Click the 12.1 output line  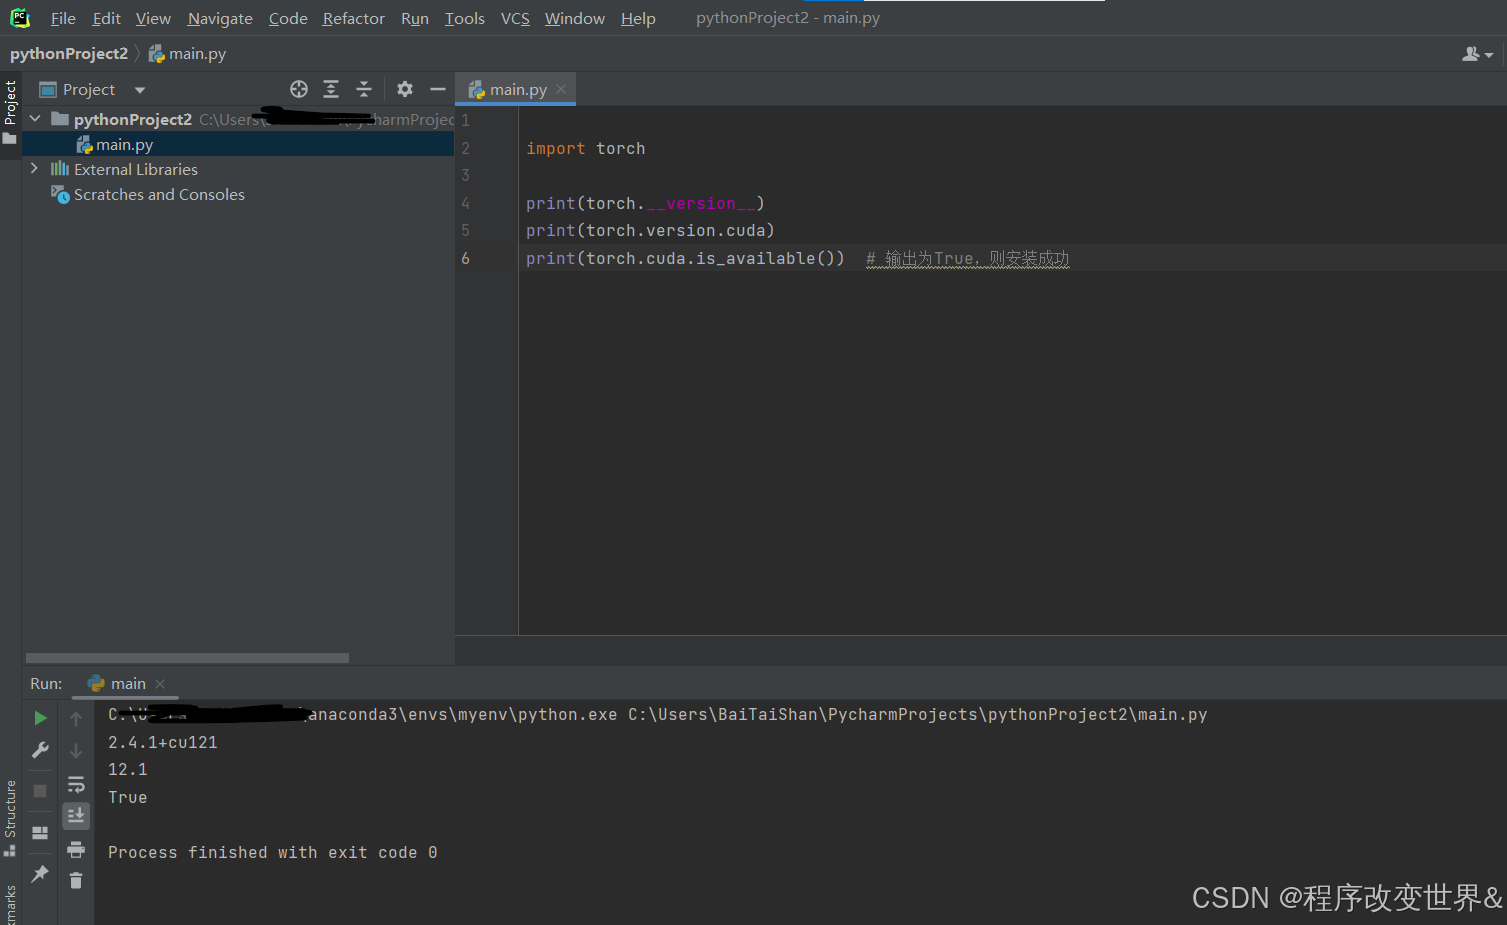coord(128,769)
